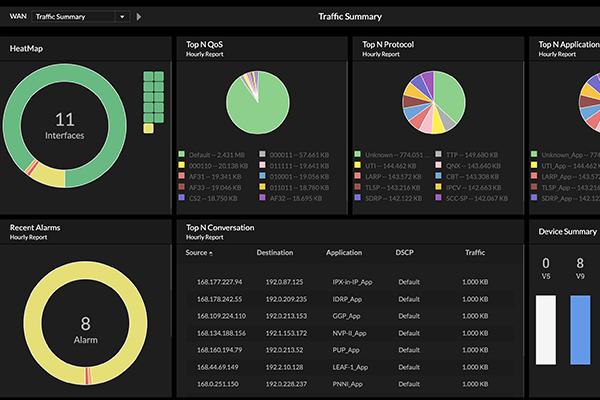This screenshot has height=400, width=600.
Task: Toggle the brown TLSP protocol legend swatch
Action: click(x=358, y=187)
